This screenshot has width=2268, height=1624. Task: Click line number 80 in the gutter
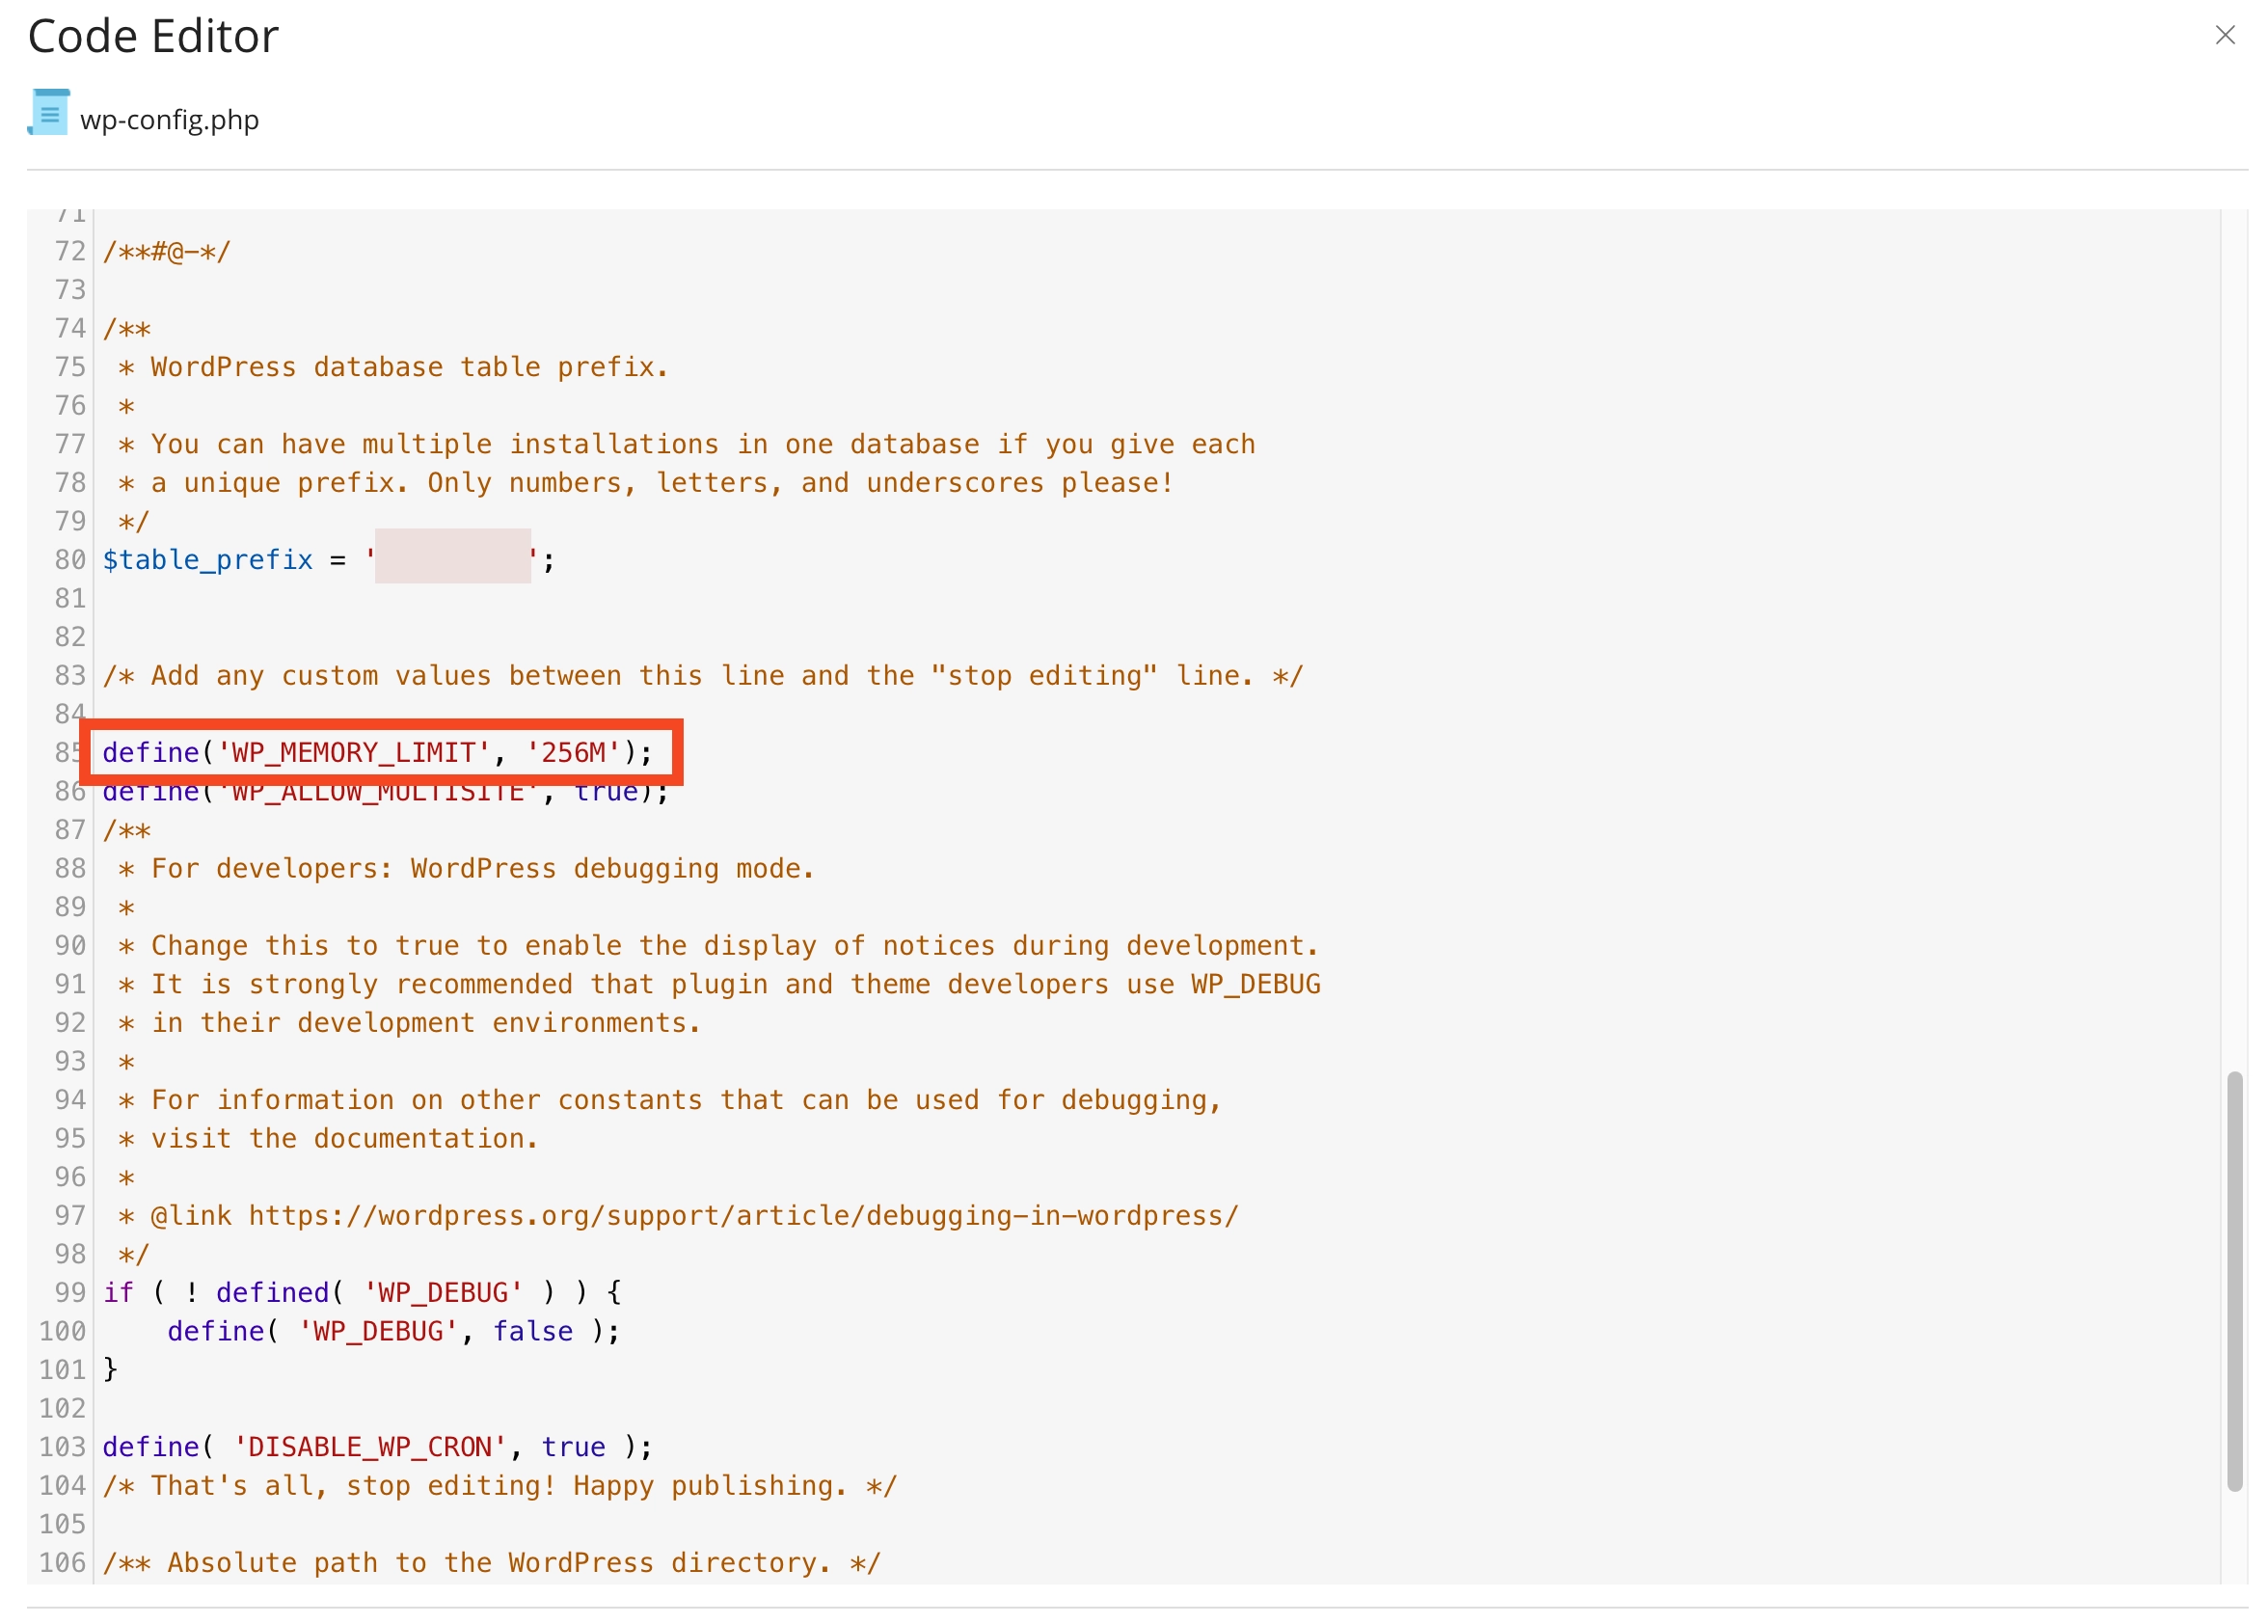click(70, 559)
